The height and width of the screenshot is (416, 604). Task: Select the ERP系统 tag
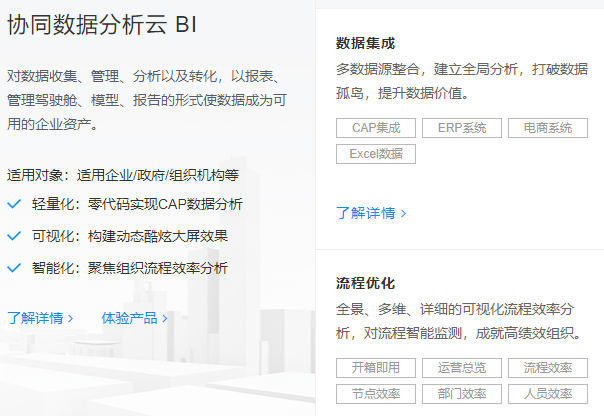(462, 128)
